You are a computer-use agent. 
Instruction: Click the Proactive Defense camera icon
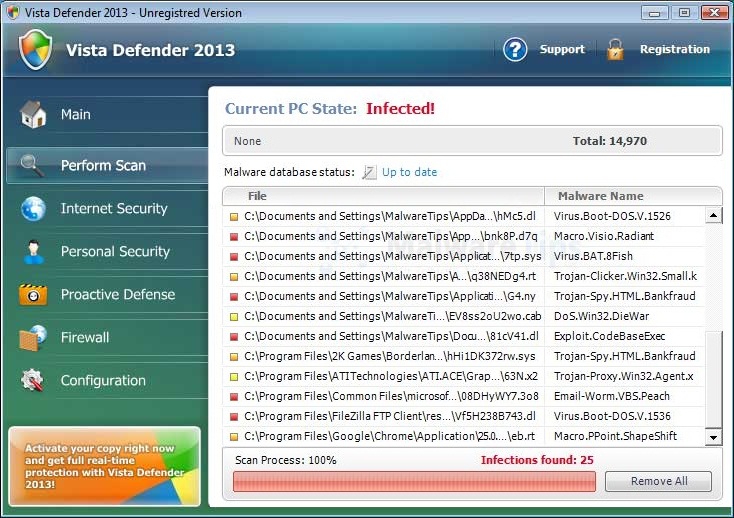33,294
